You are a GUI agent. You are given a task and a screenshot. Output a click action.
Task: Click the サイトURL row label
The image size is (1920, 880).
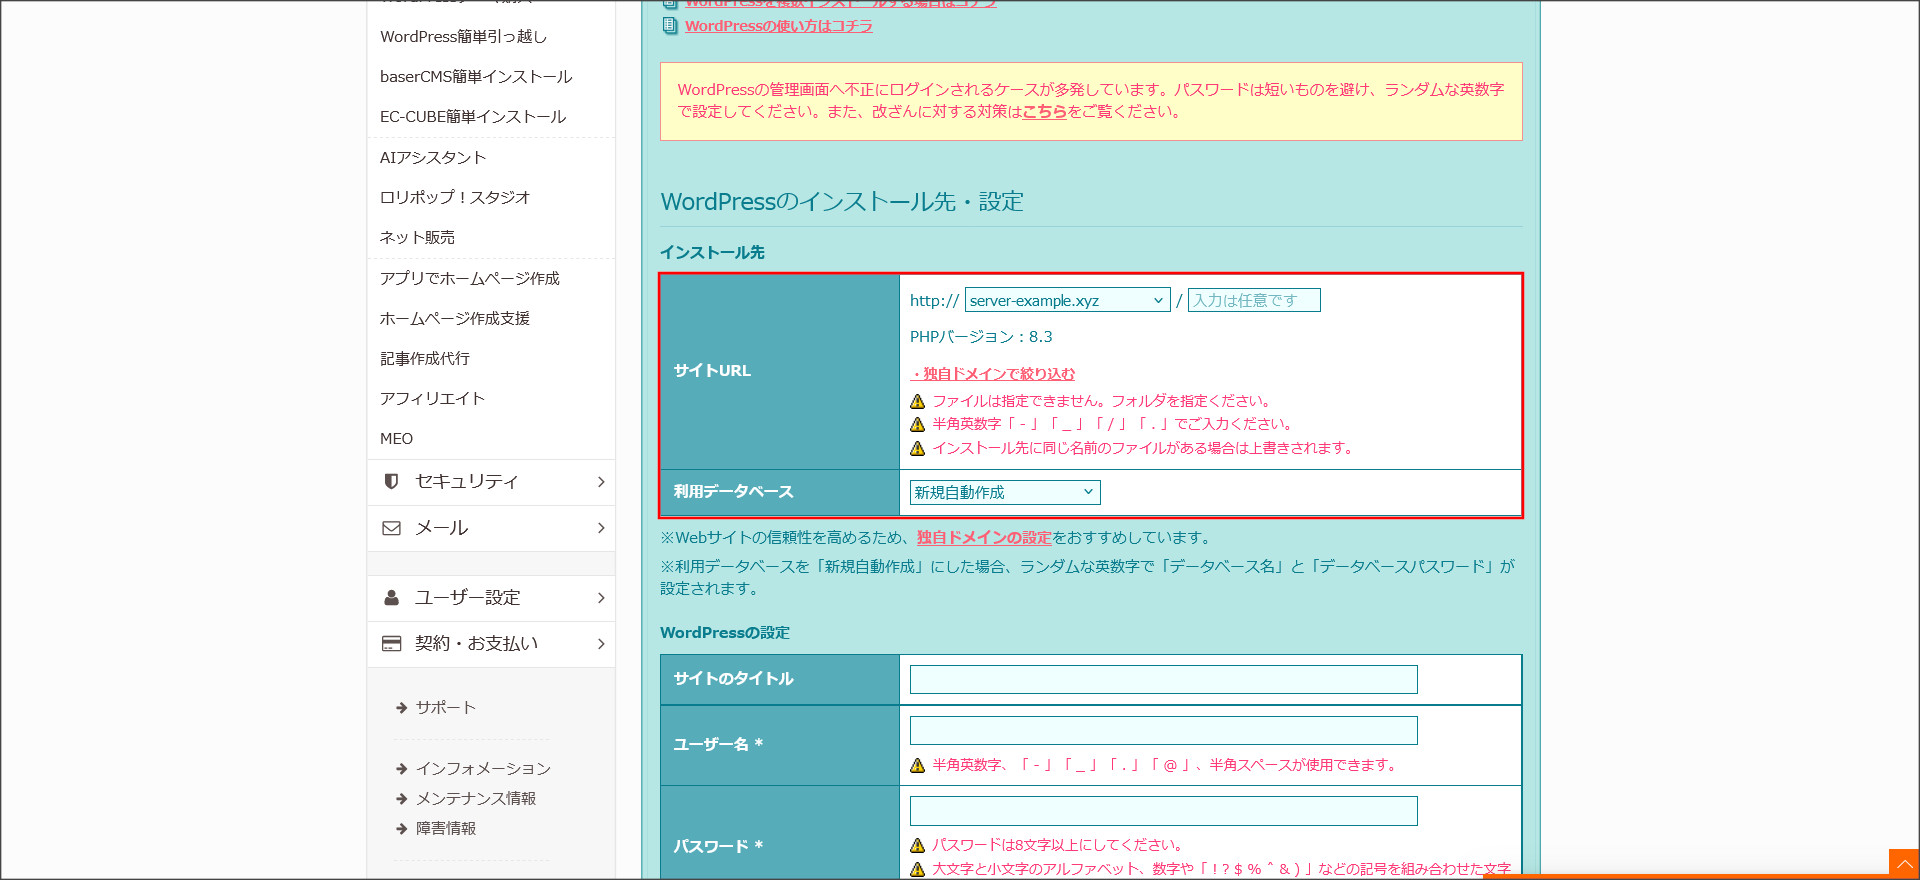point(712,371)
